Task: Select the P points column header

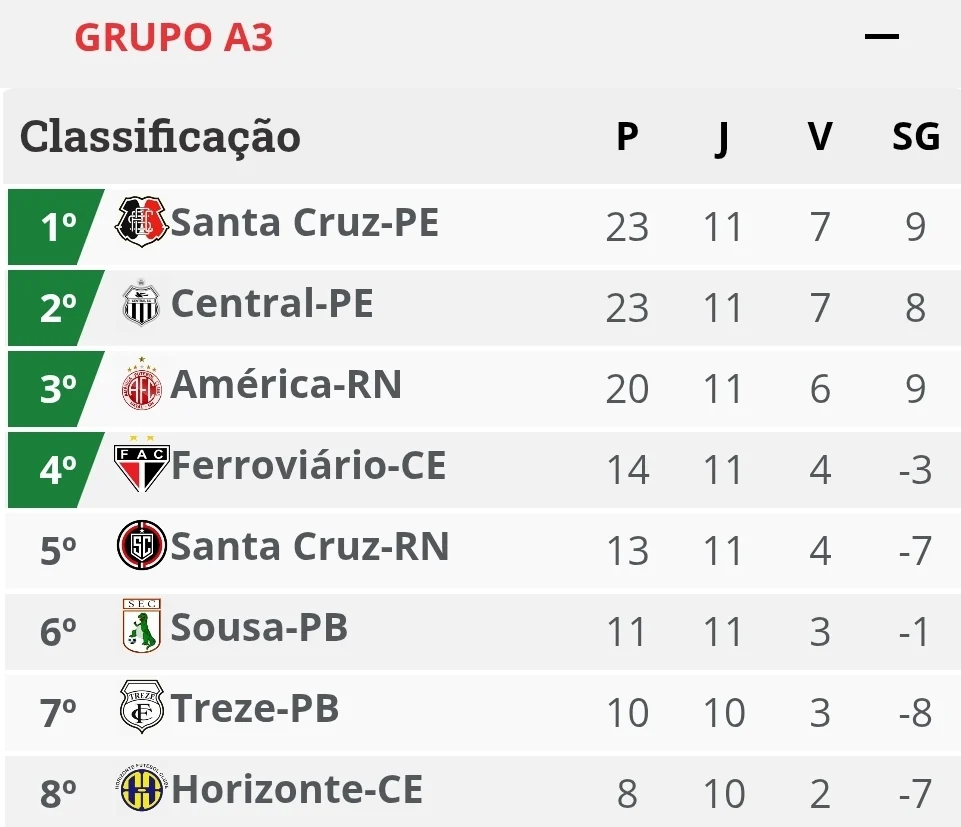Action: pyautogui.click(x=627, y=136)
